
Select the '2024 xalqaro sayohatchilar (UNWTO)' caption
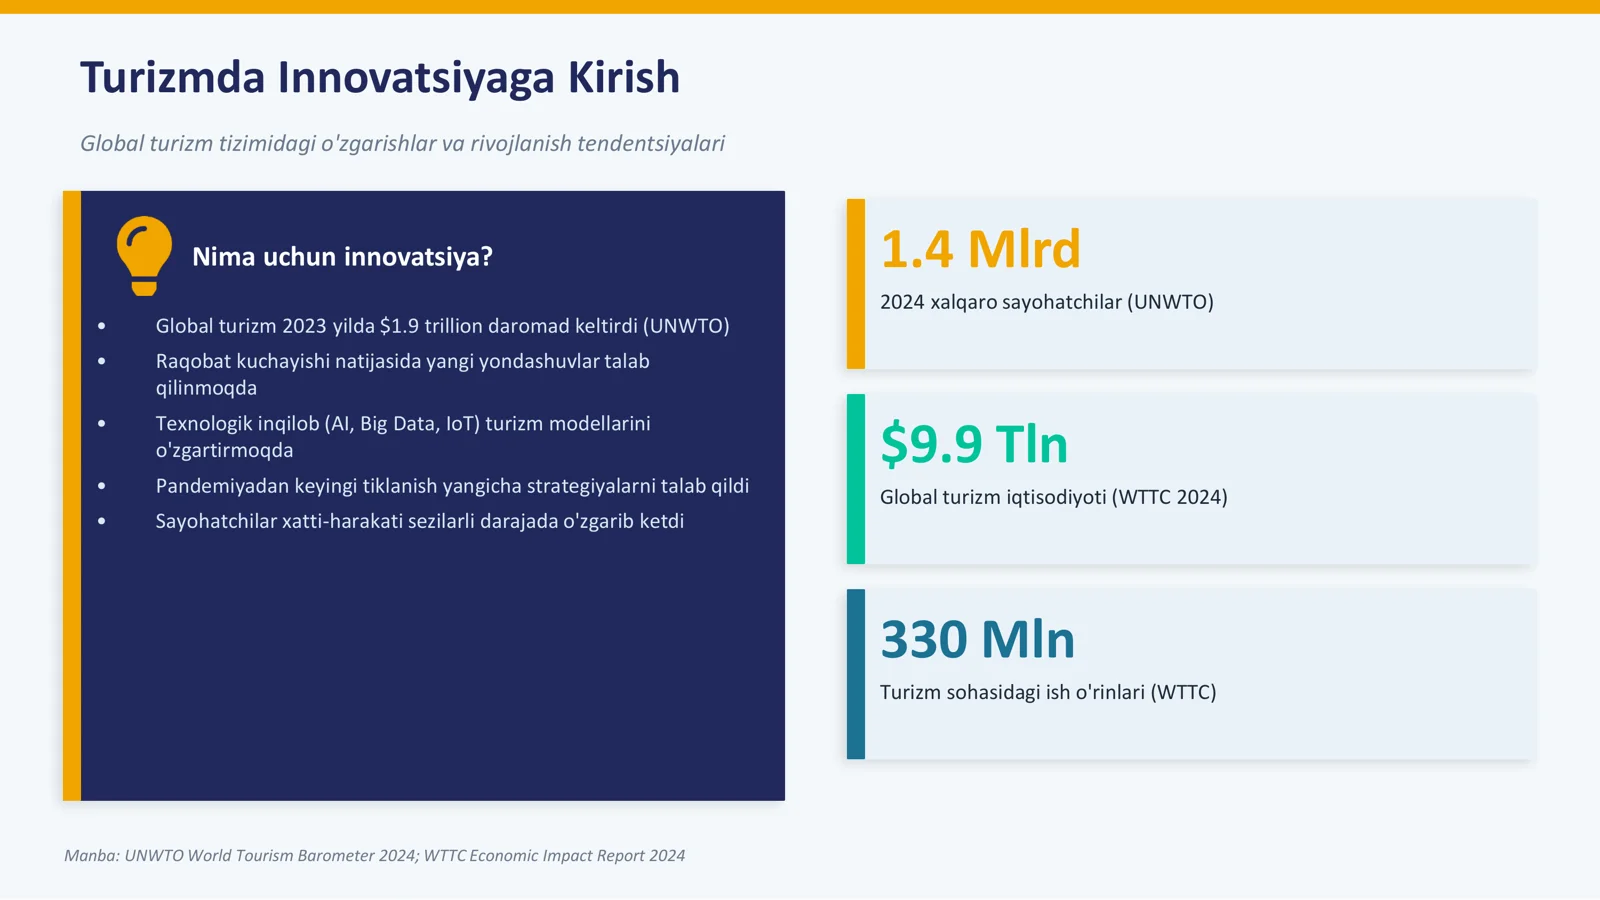[1047, 302]
